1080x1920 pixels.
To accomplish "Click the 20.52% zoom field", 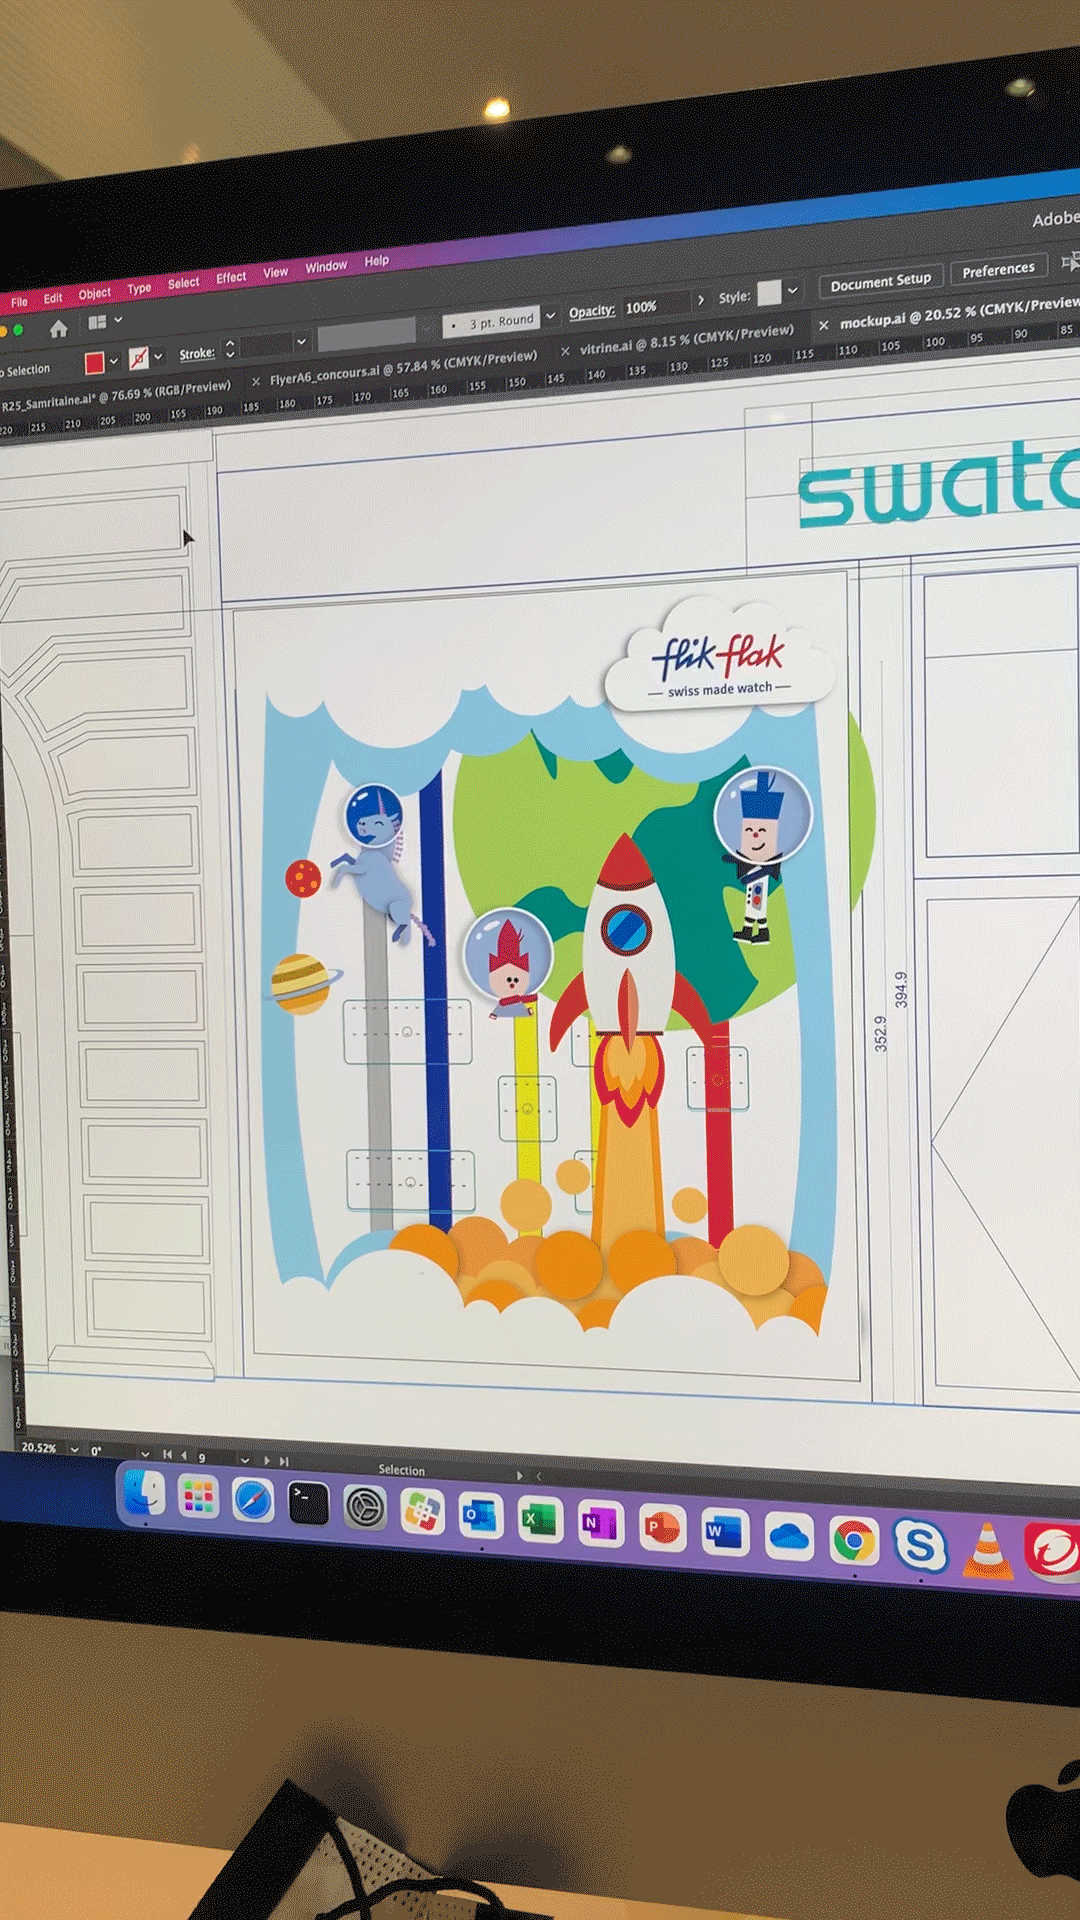I will pyautogui.click(x=40, y=1447).
